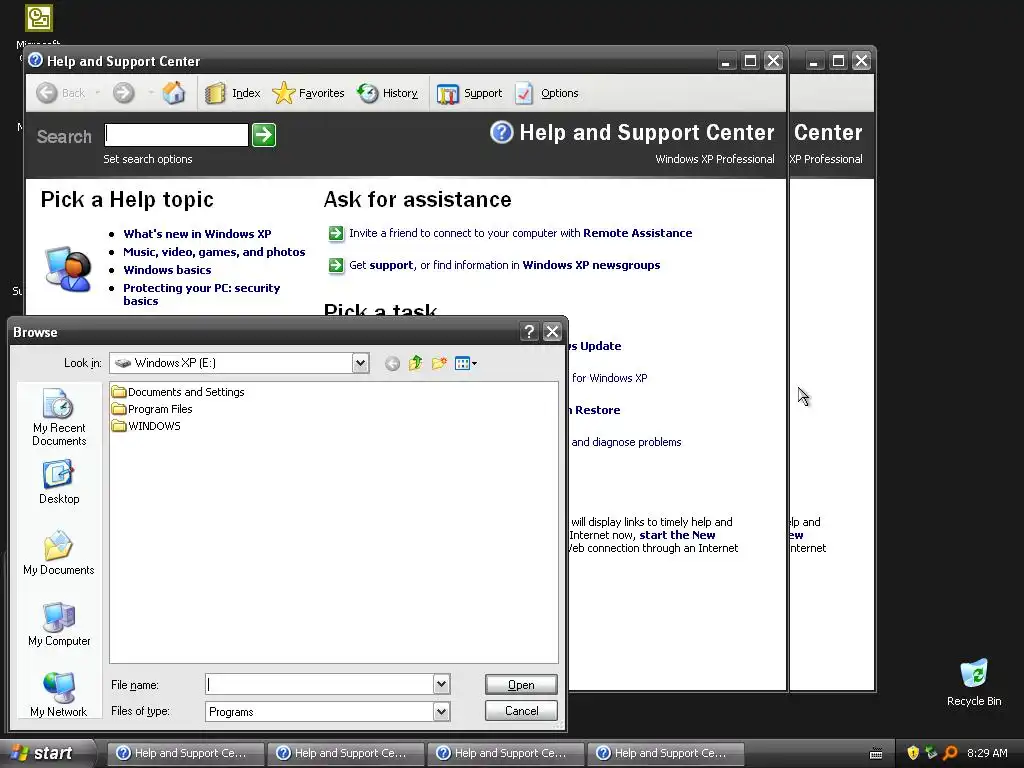
Task: Go to the Home page icon in Help toolbar
Action: (174, 93)
